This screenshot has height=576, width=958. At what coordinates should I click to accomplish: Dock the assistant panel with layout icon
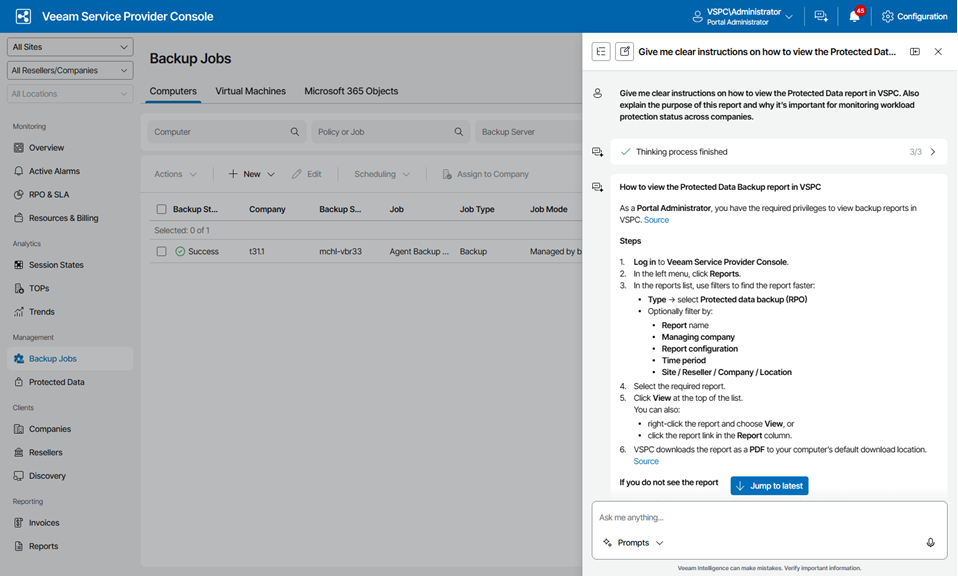click(x=915, y=52)
